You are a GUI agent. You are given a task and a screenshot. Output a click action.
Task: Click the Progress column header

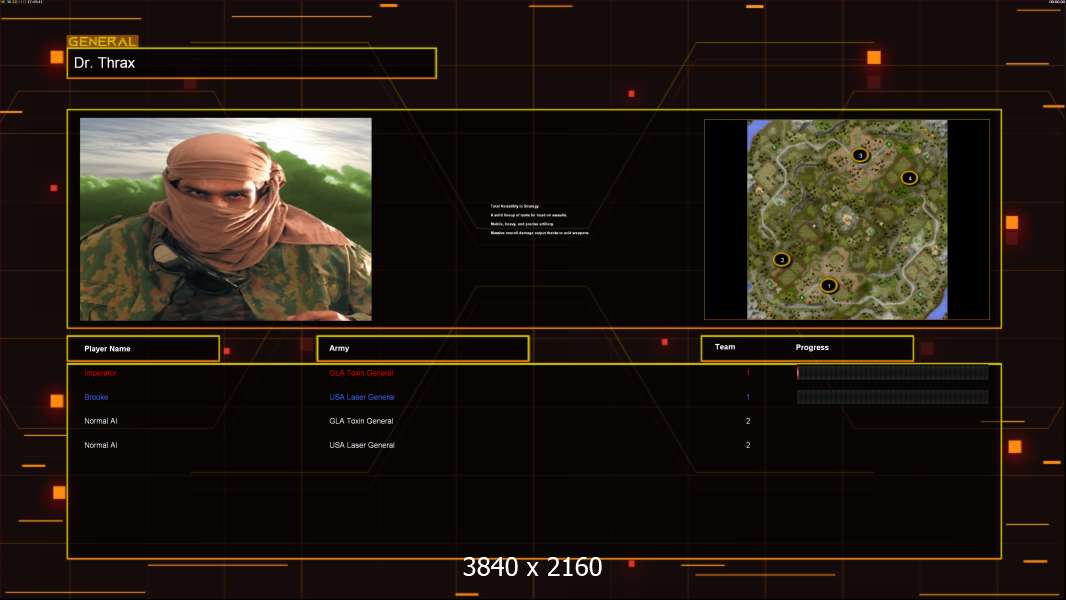812,347
